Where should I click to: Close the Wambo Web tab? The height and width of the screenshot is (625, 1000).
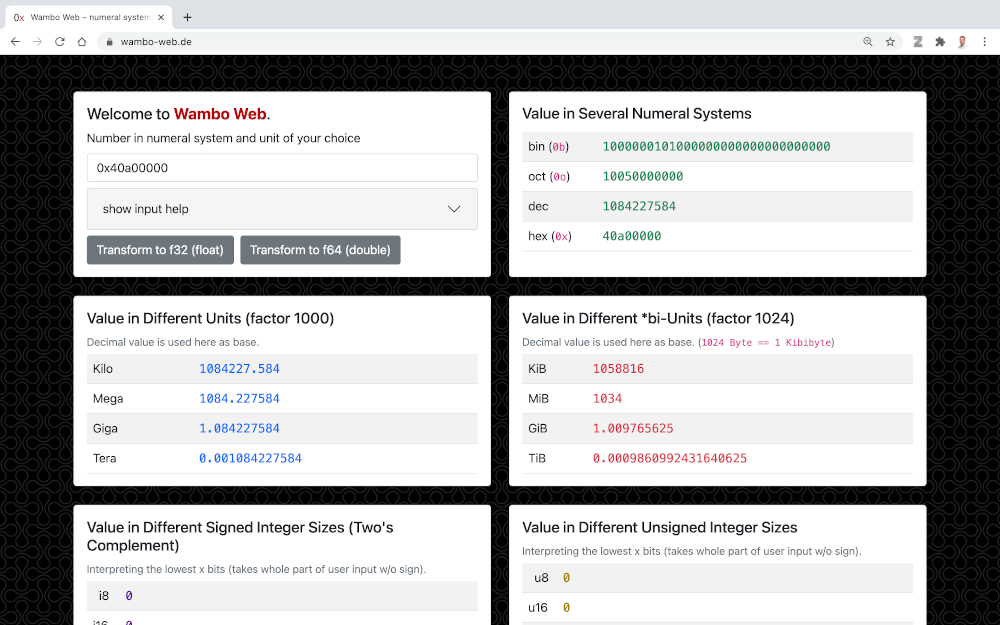click(x=161, y=18)
